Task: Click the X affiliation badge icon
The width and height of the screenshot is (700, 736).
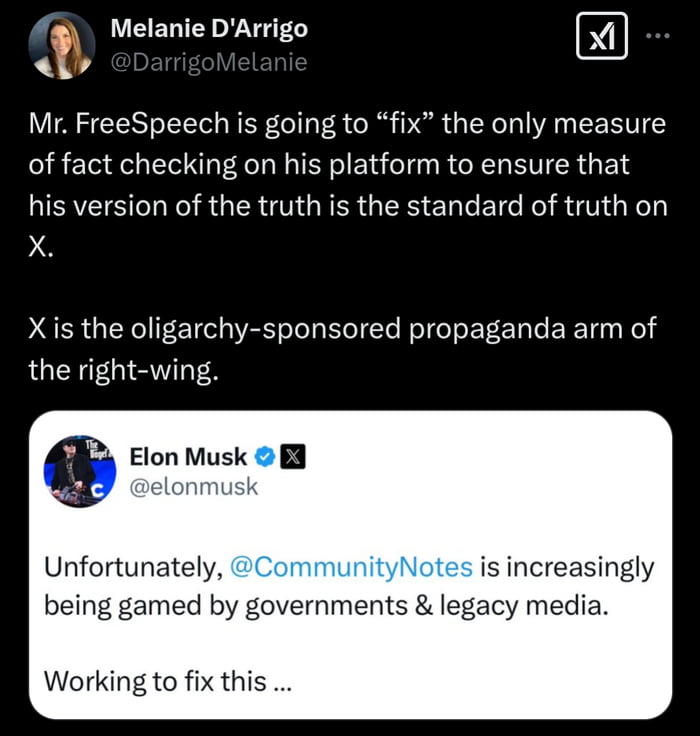Action: pyautogui.click(x=292, y=457)
